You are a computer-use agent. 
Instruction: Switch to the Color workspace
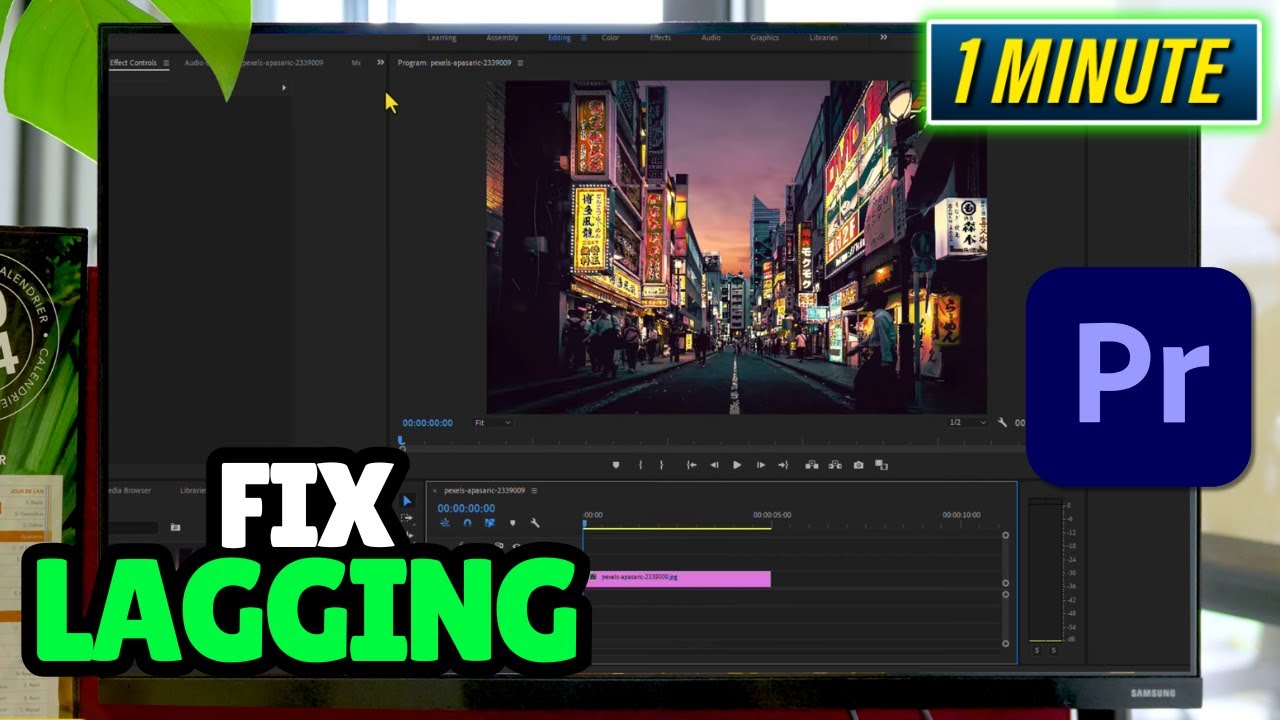[x=610, y=38]
